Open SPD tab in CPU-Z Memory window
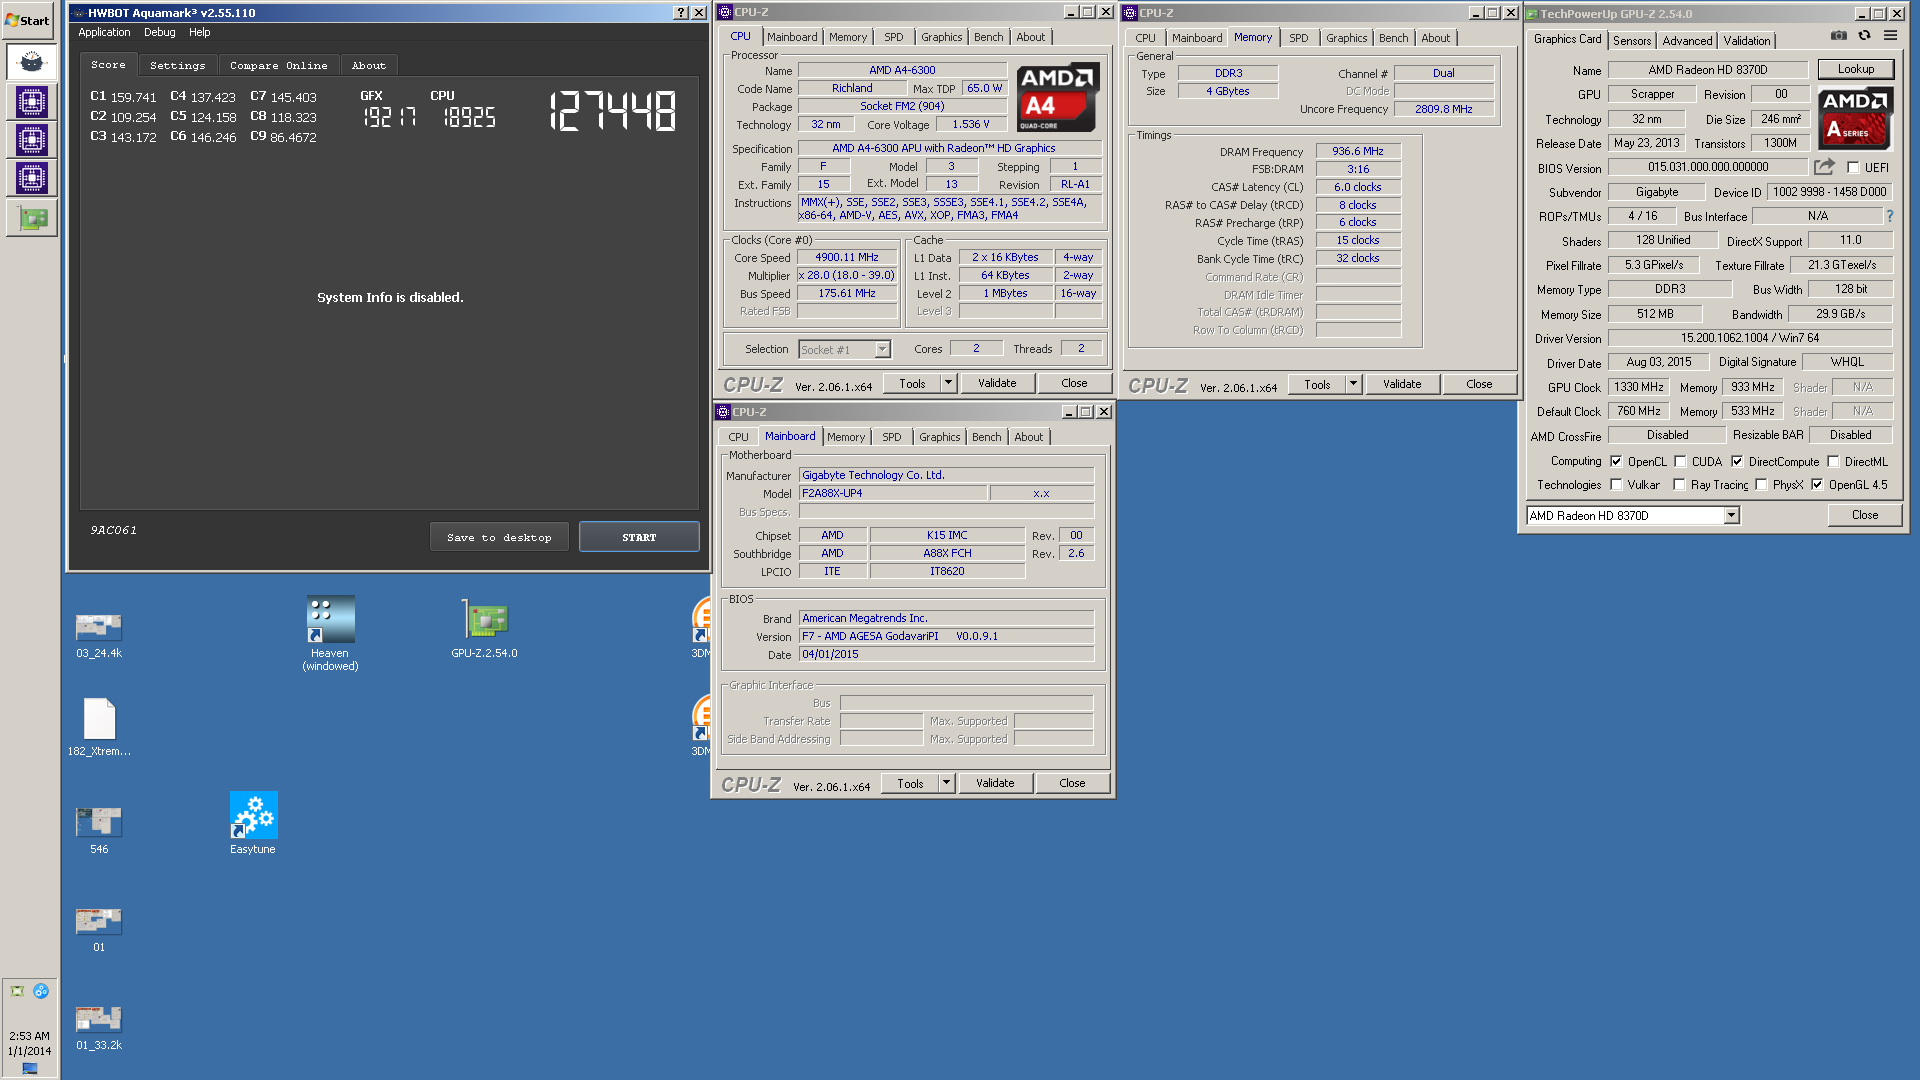 [x=1298, y=38]
